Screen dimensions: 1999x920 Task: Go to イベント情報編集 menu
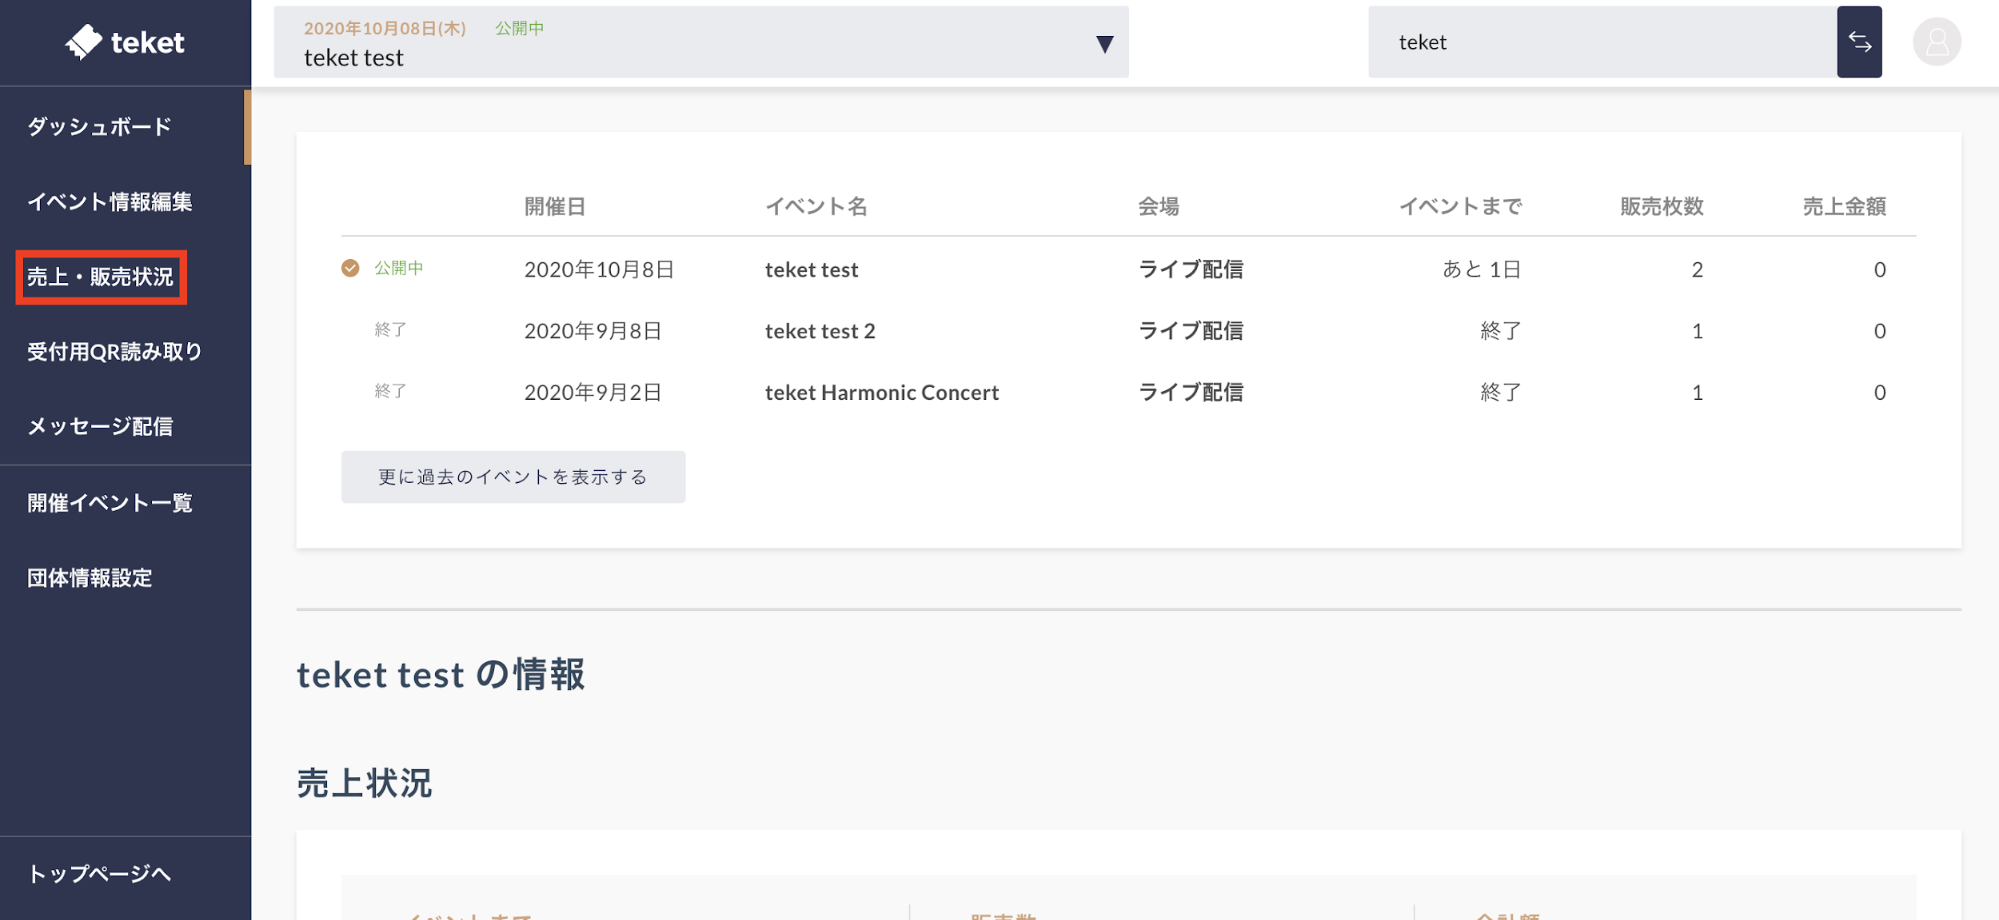pyautogui.click(x=109, y=201)
